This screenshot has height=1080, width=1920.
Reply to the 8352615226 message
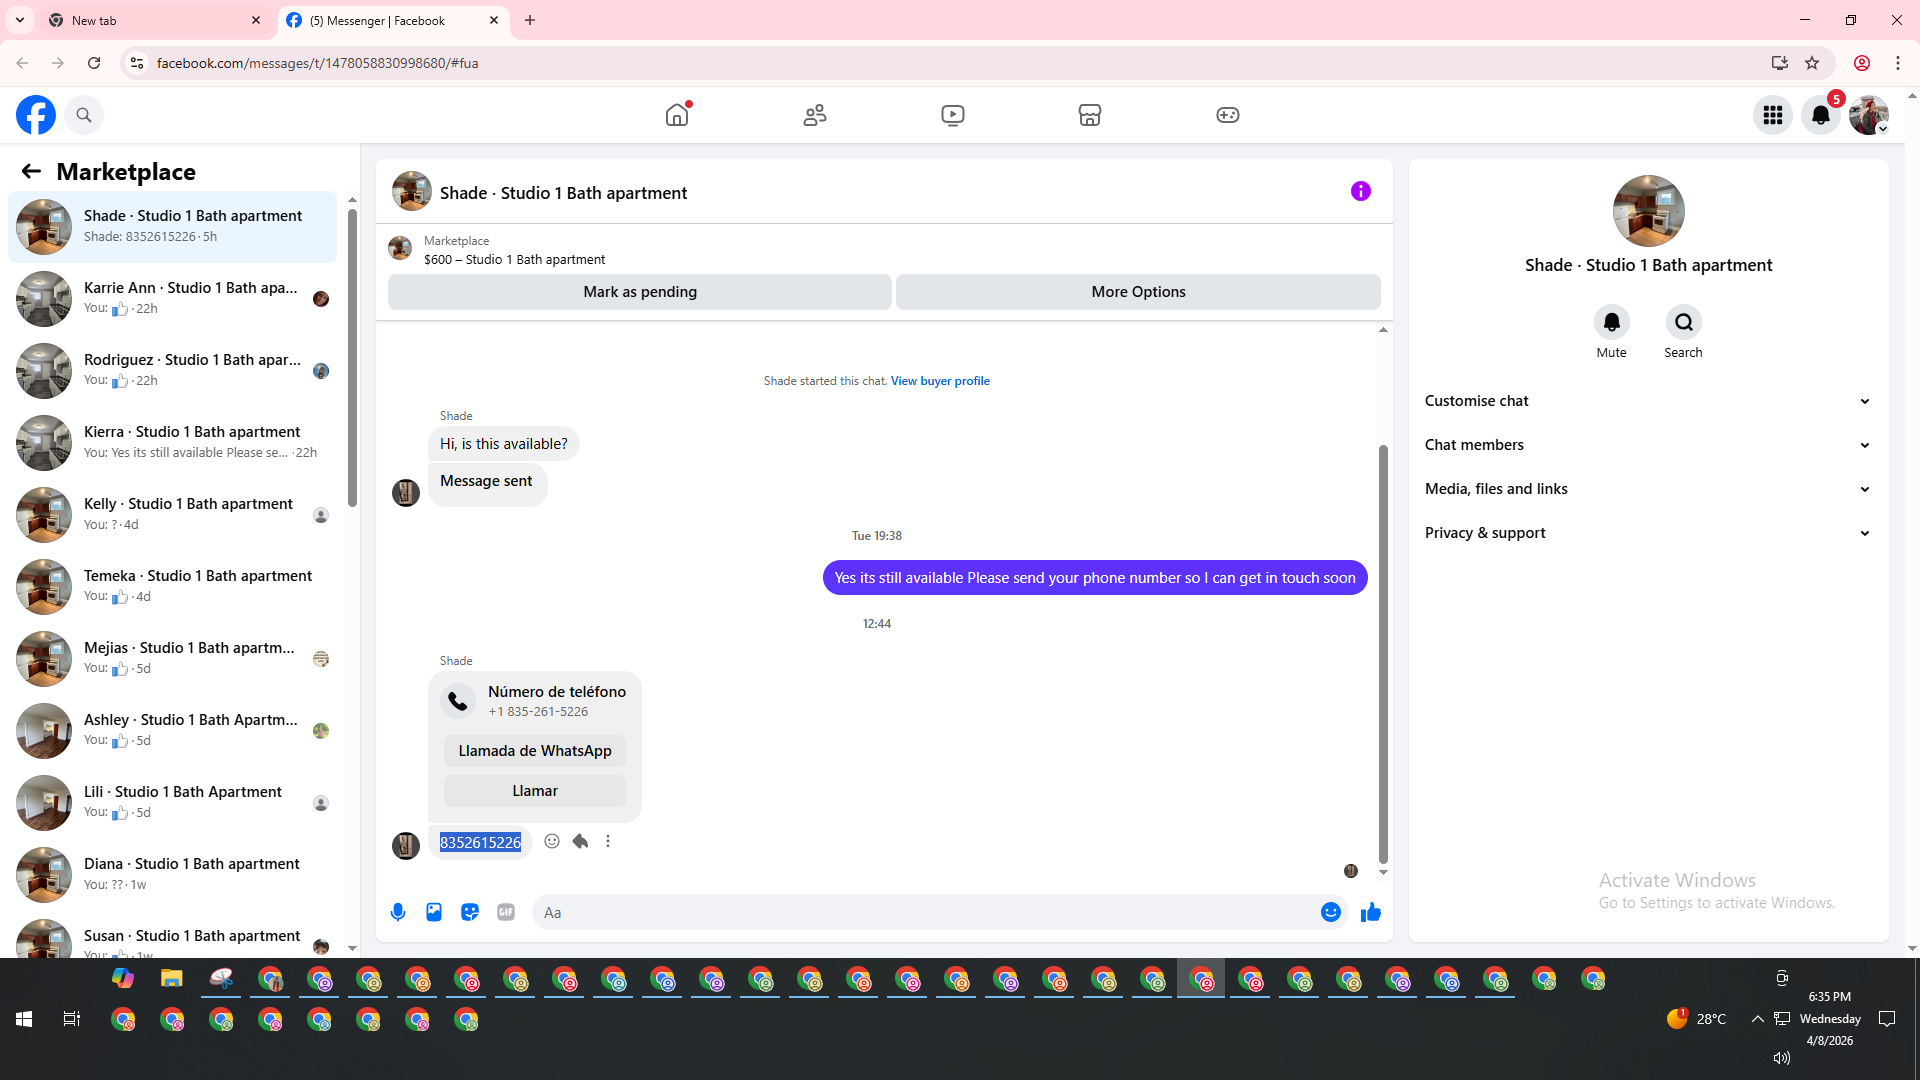[x=580, y=841]
